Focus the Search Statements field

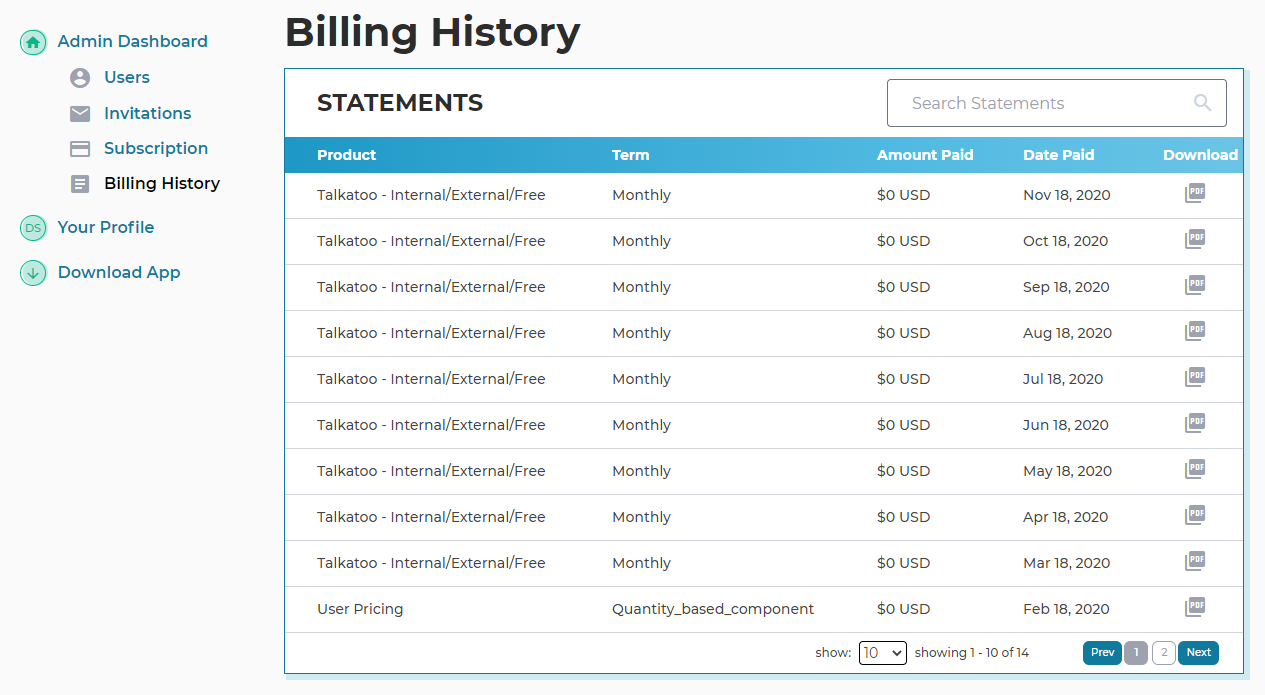(1057, 103)
